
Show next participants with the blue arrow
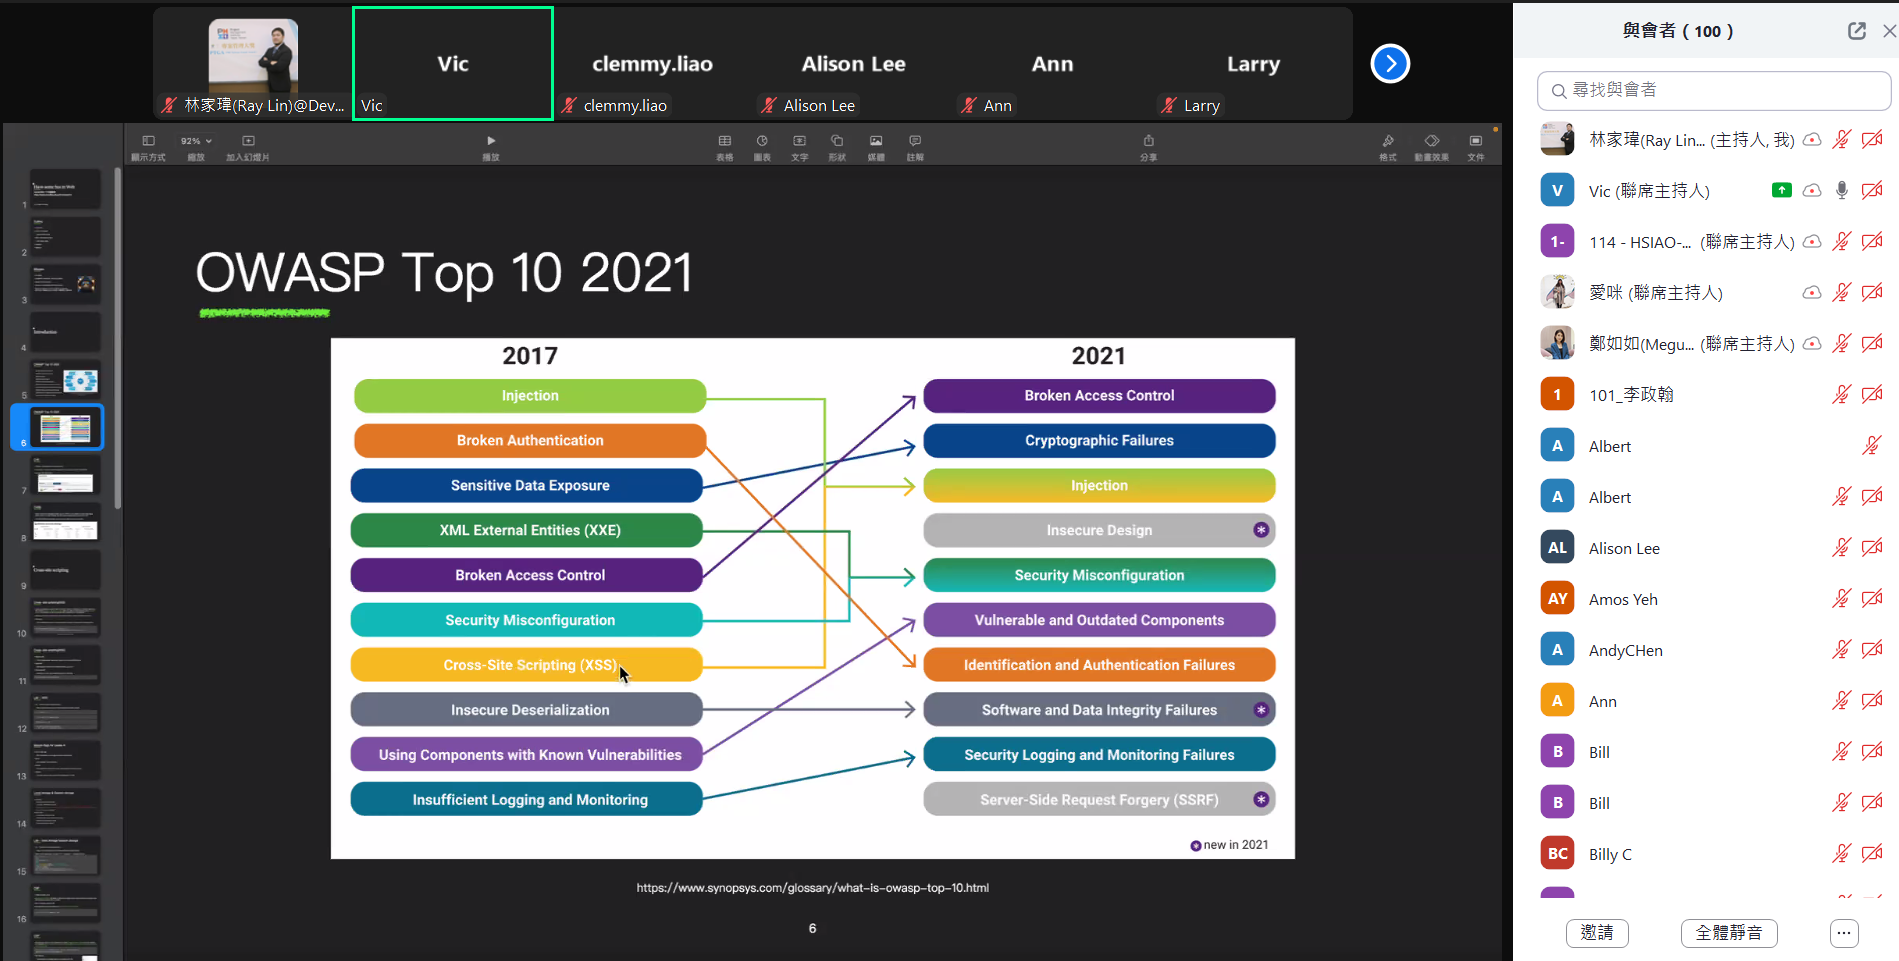pos(1390,64)
